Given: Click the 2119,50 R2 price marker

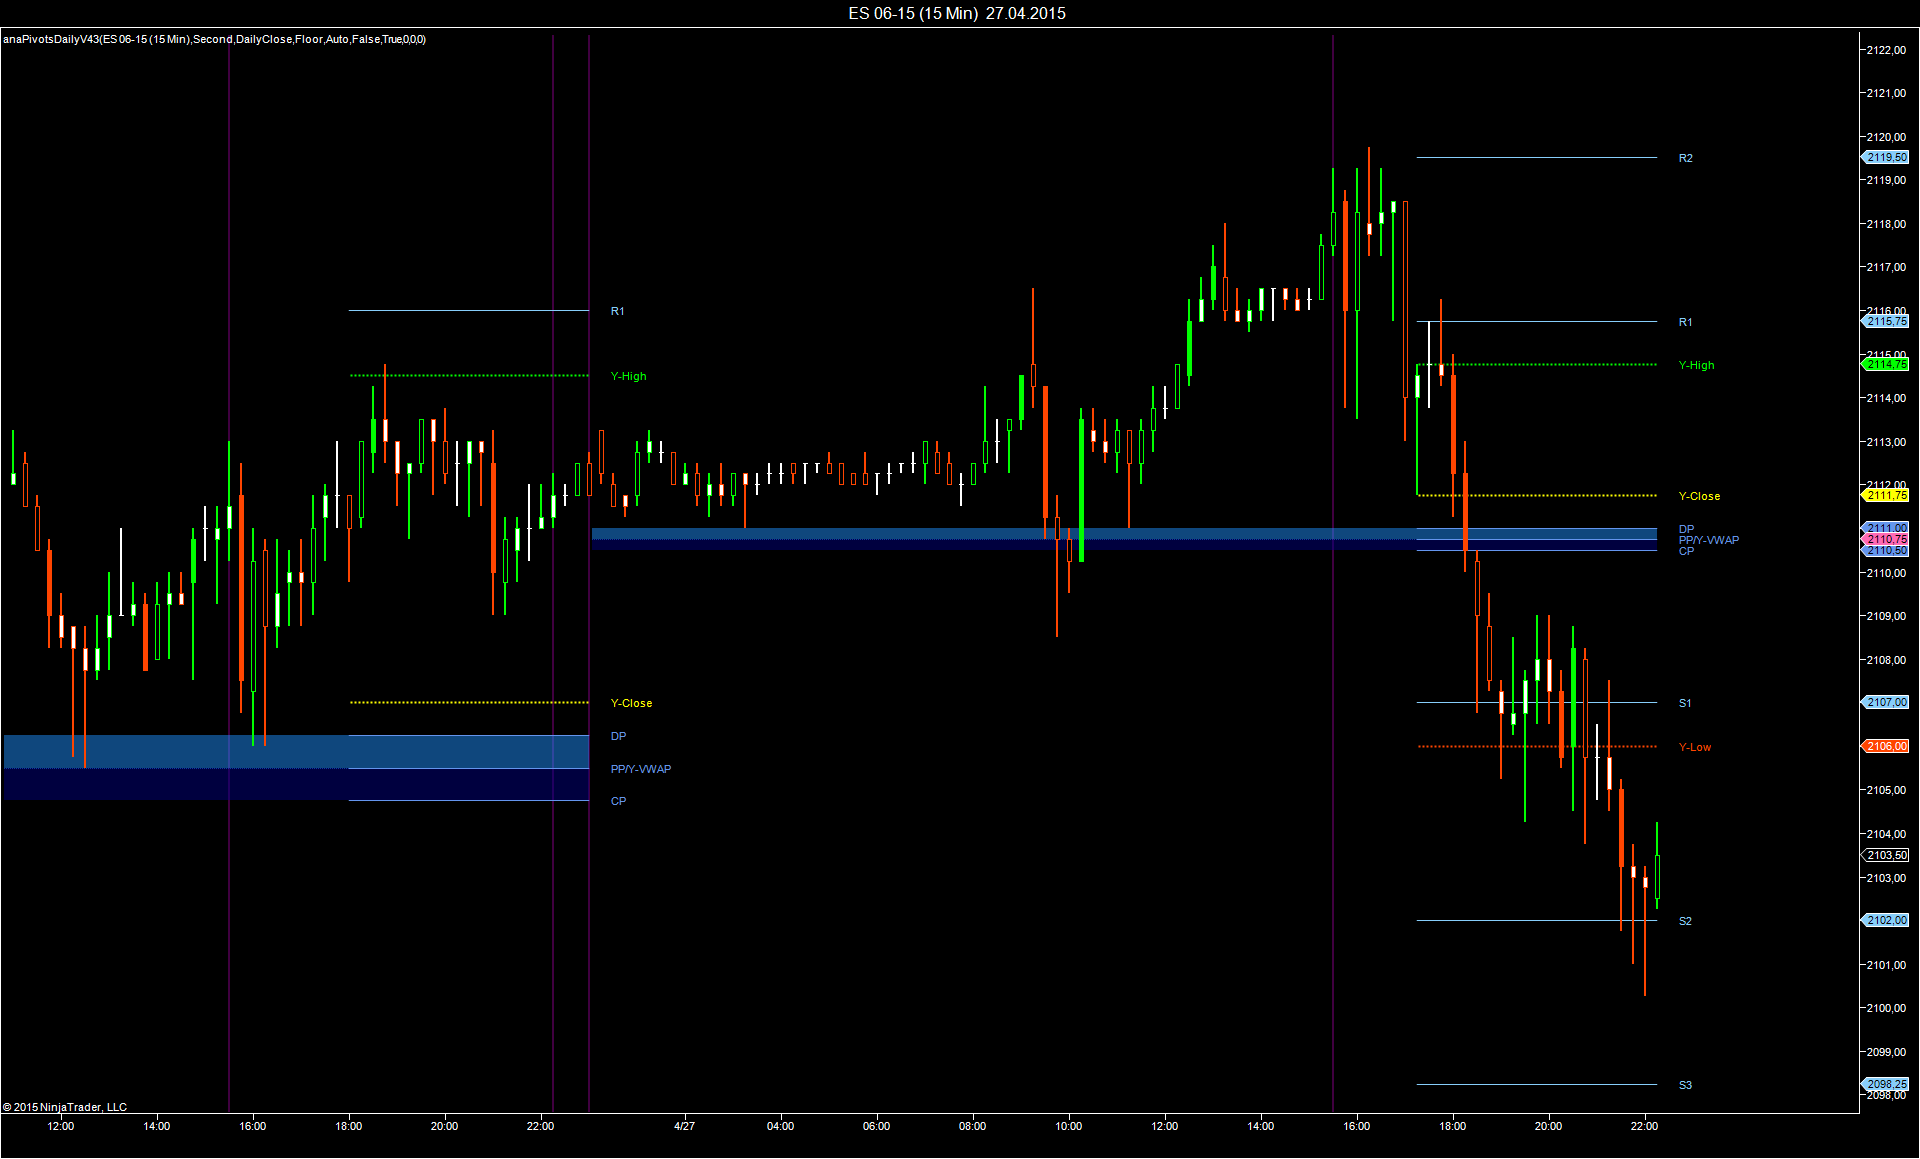Looking at the screenshot, I should tap(1886, 157).
